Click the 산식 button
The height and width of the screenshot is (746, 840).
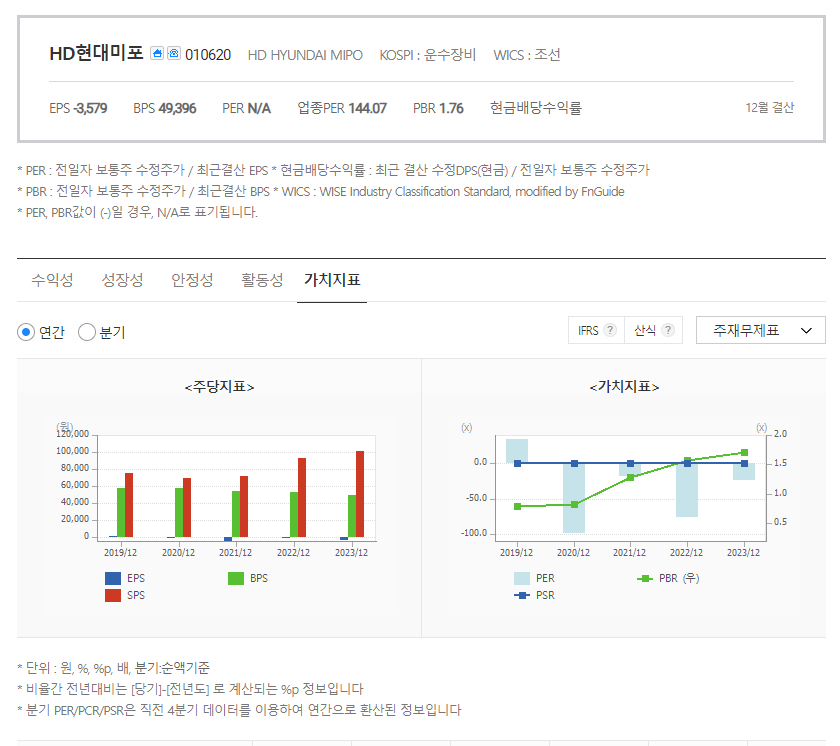654,330
